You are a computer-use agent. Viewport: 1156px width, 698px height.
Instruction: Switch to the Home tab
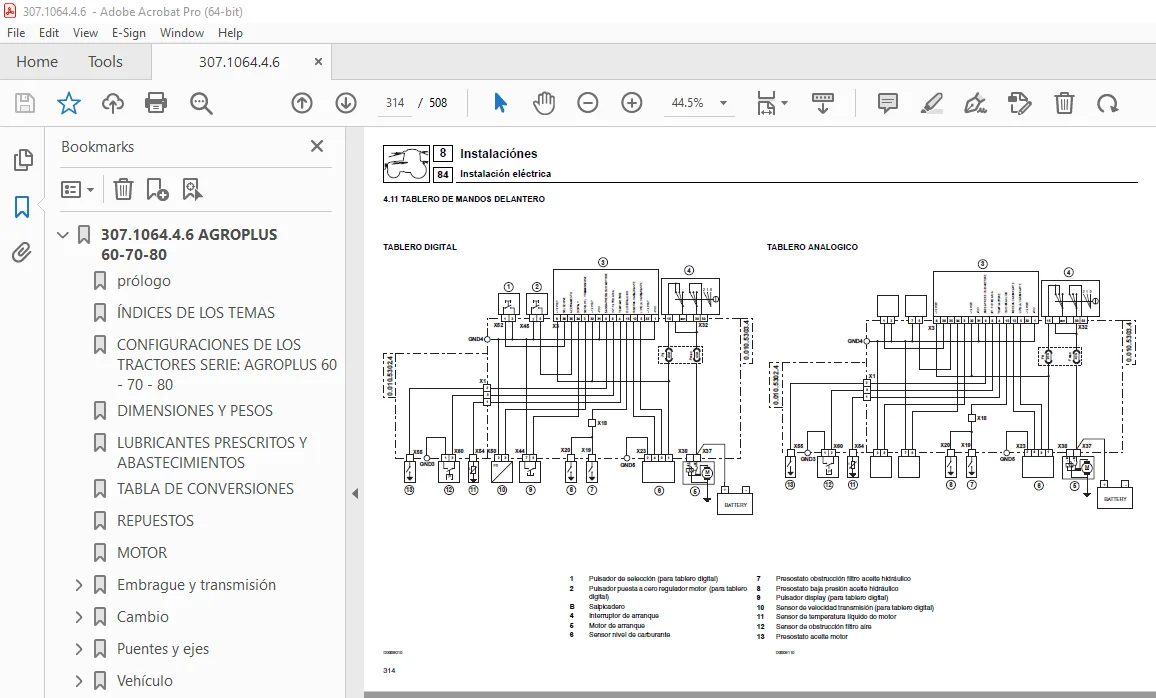click(37, 62)
